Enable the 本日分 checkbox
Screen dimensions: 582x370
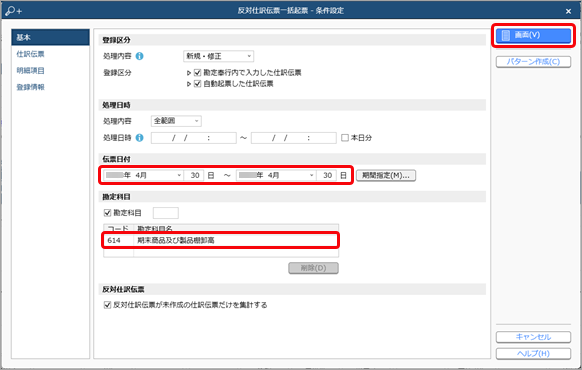click(x=345, y=138)
